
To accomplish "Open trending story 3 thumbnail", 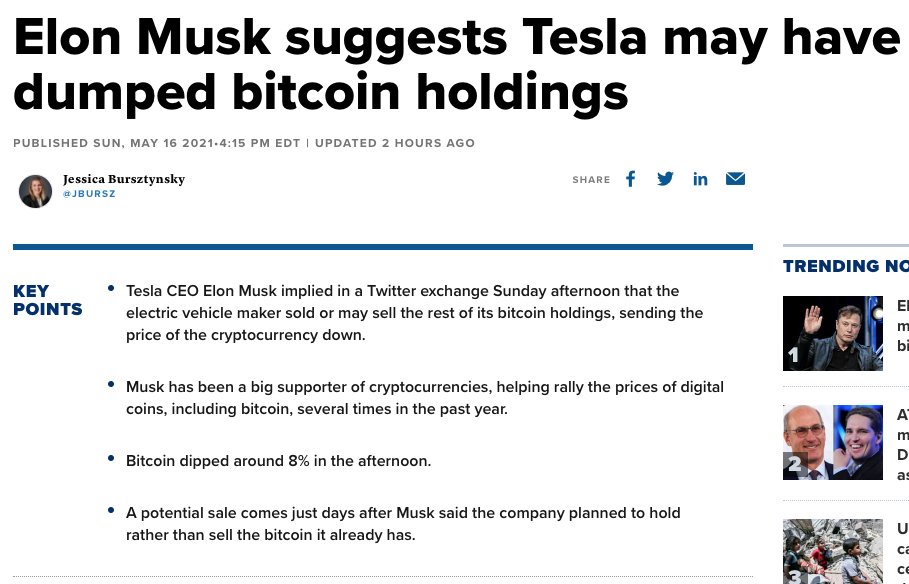I will click(x=832, y=551).
